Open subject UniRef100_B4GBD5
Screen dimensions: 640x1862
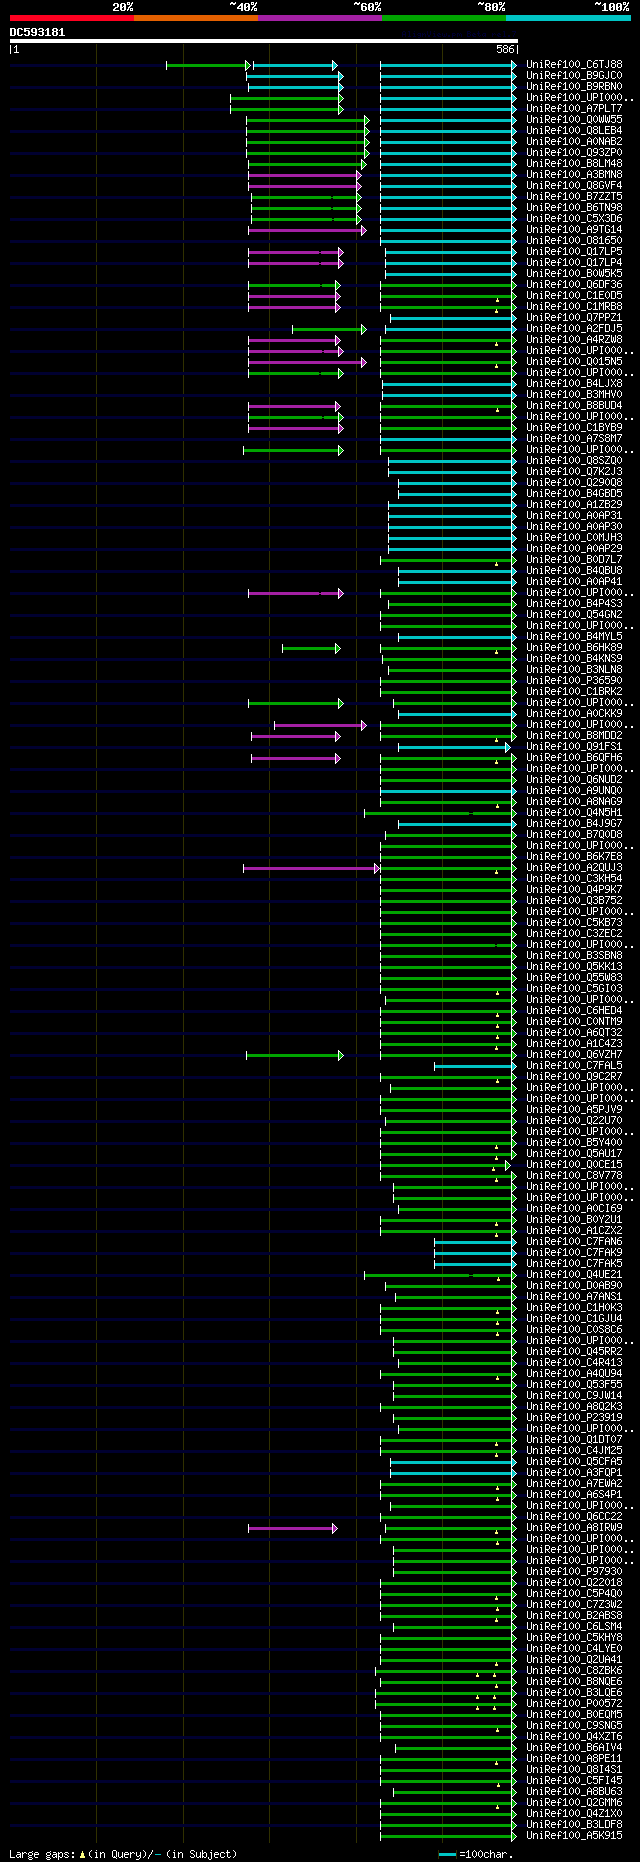coord(574,494)
